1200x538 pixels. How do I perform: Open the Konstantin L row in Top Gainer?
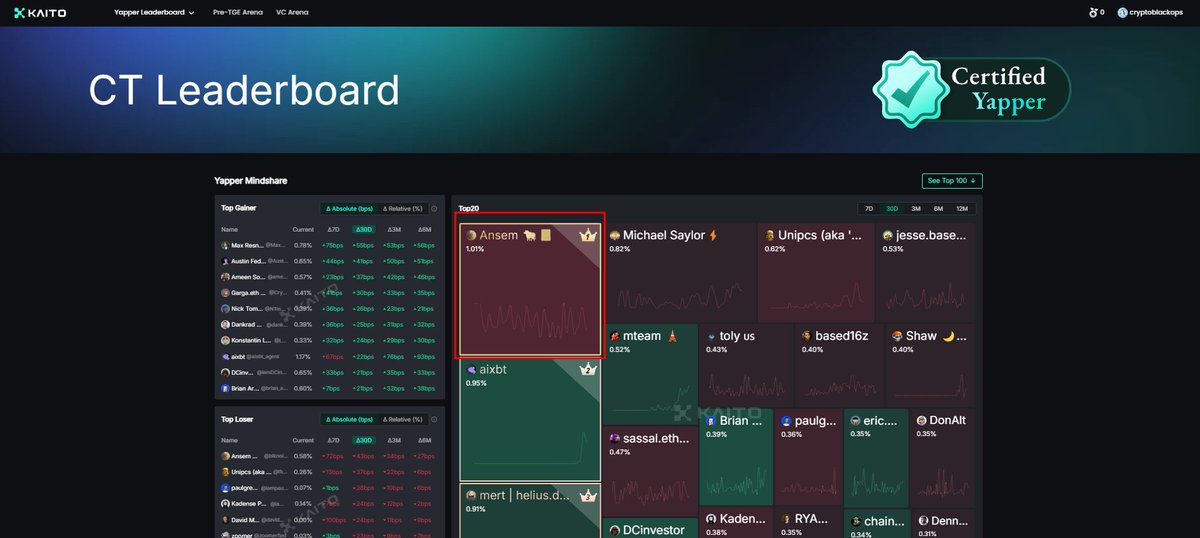(x=329, y=340)
